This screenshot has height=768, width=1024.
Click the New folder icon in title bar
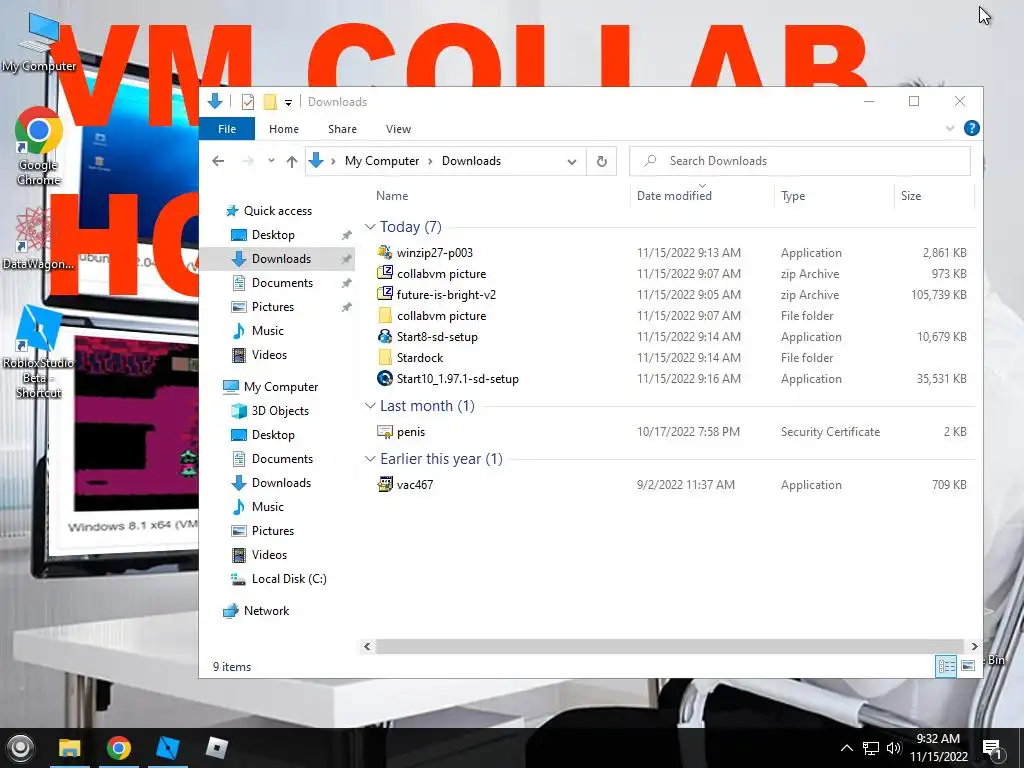270,102
